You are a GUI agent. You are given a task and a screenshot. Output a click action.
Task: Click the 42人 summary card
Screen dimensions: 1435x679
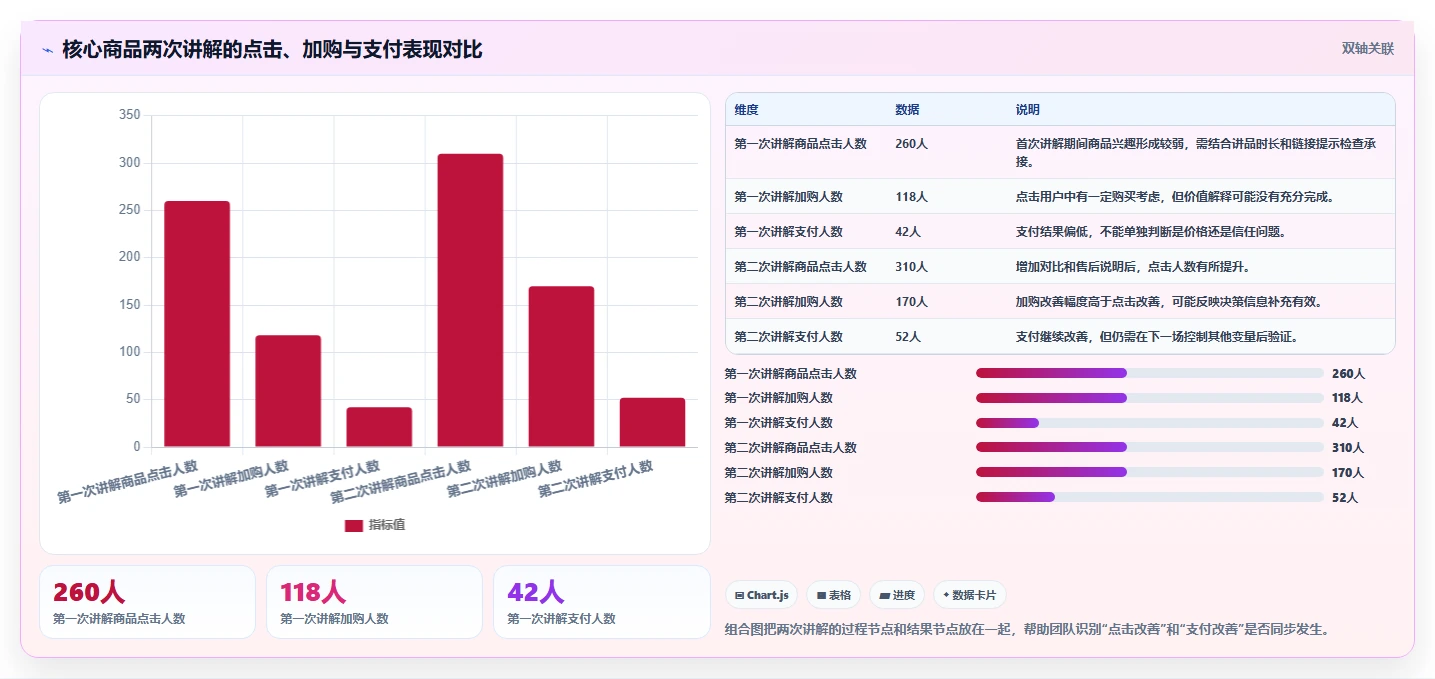pos(601,602)
